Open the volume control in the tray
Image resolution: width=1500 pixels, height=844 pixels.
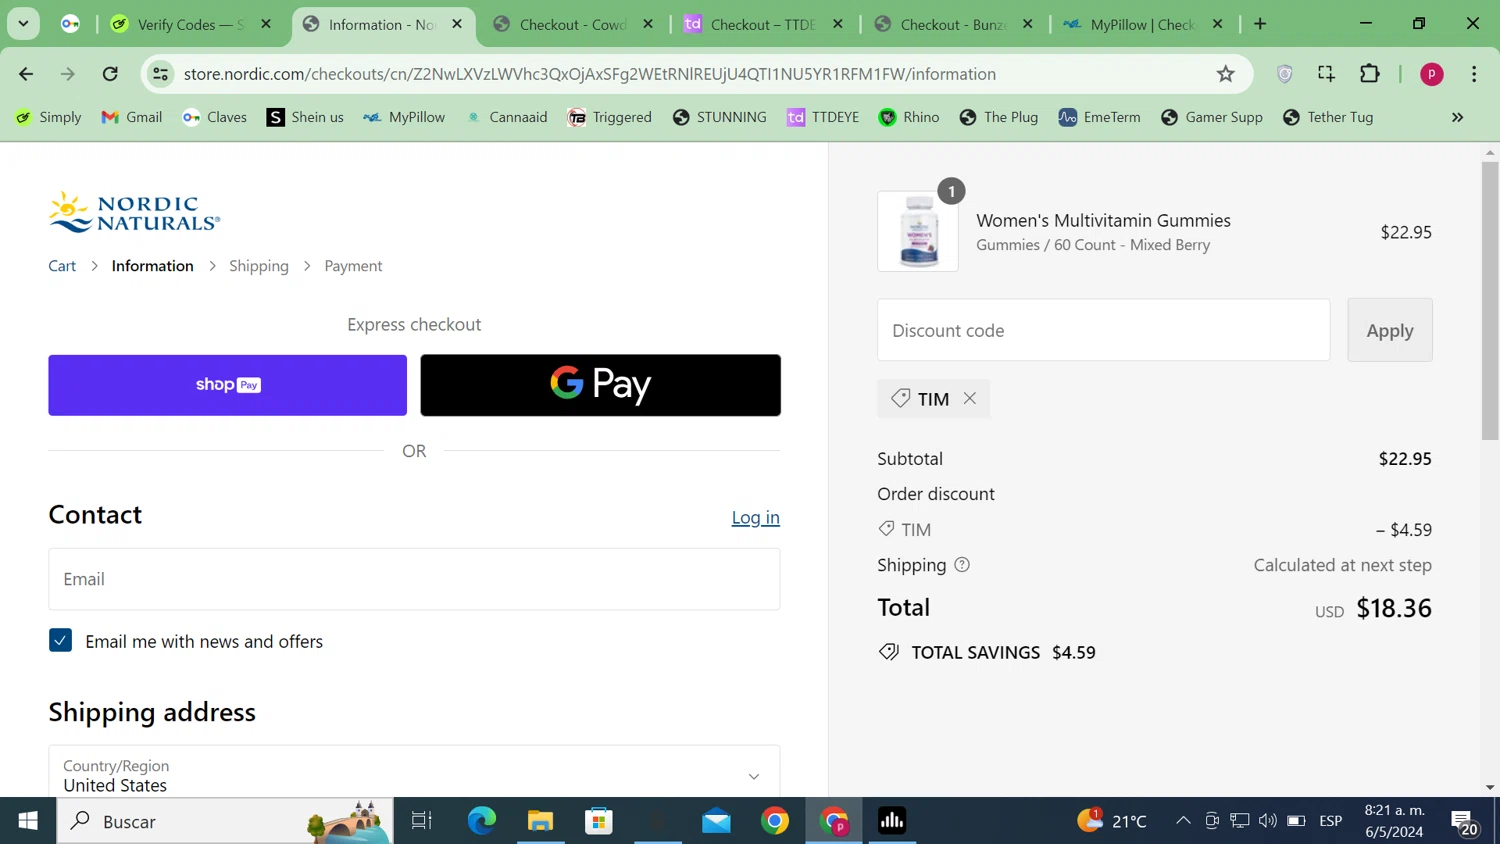tap(1268, 821)
